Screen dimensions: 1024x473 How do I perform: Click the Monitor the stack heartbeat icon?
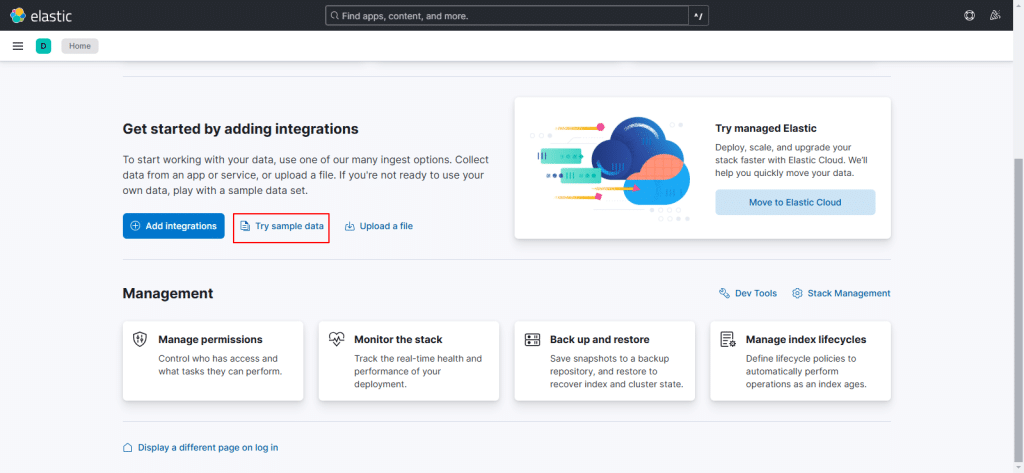(x=337, y=339)
